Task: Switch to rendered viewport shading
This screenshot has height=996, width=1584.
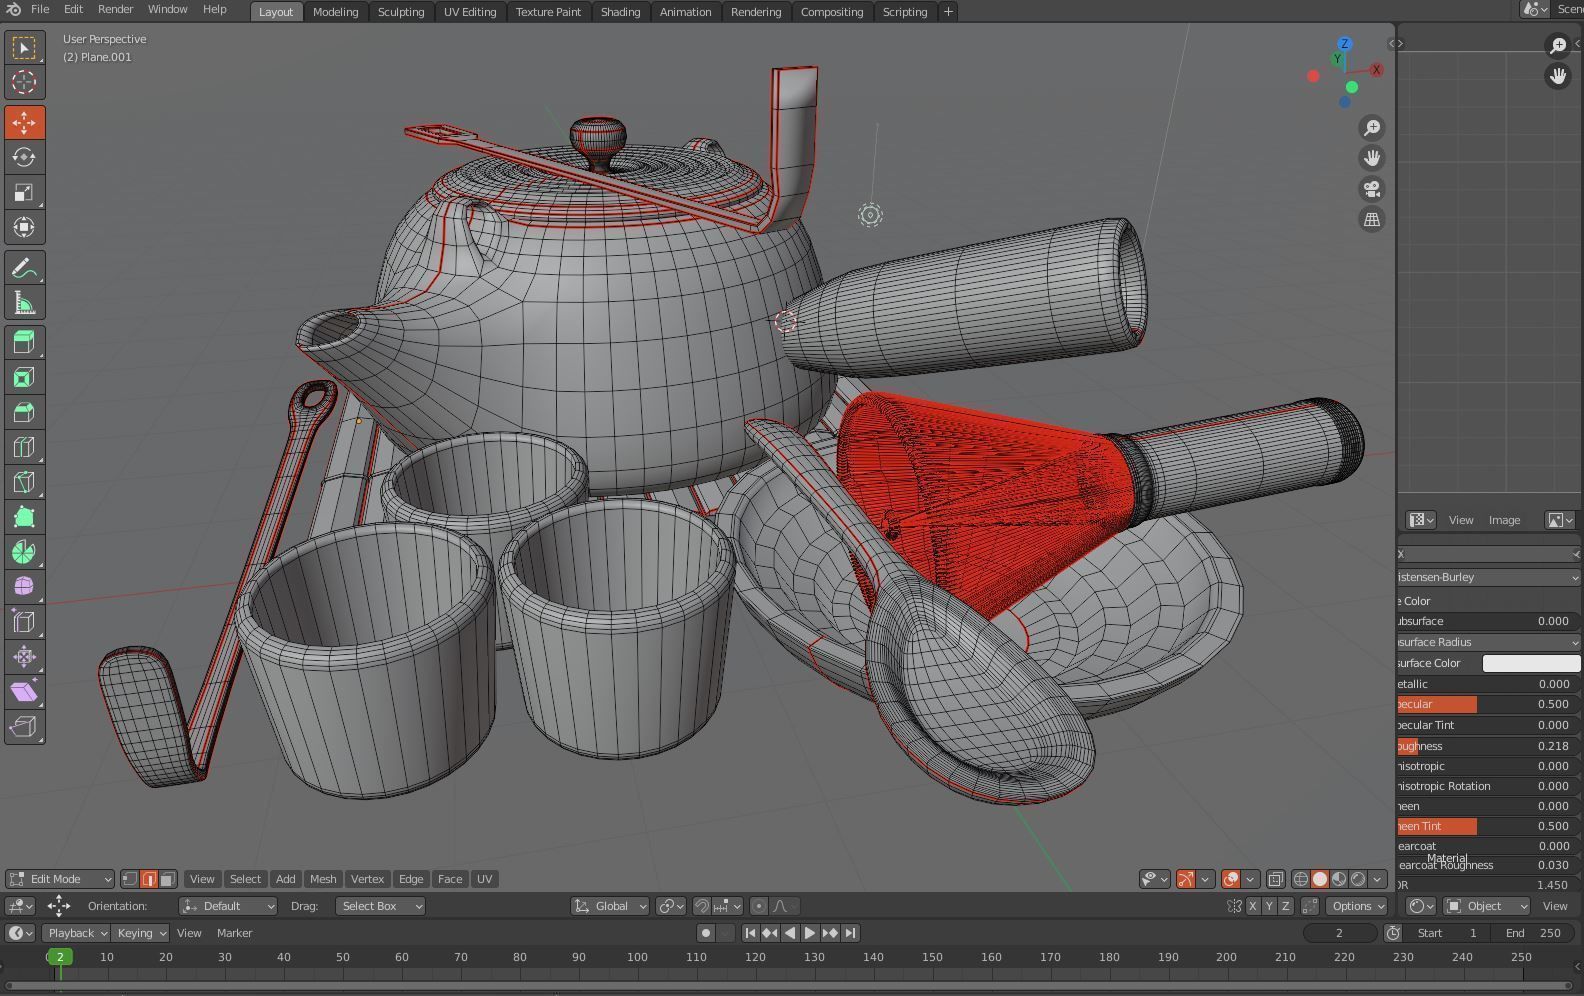Action: pyautogui.click(x=1358, y=879)
